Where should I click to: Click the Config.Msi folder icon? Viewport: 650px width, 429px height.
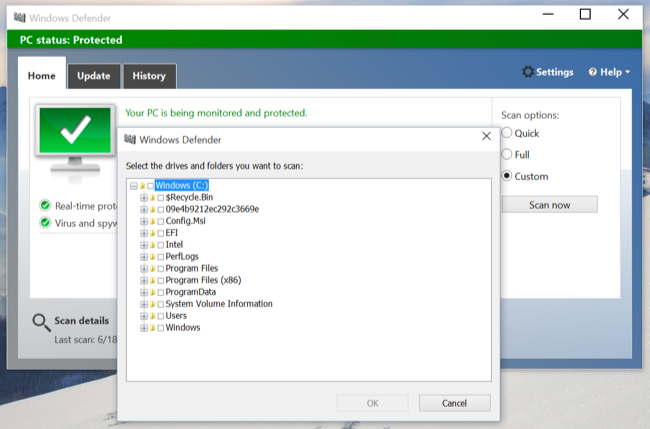click(x=152, y=221)
